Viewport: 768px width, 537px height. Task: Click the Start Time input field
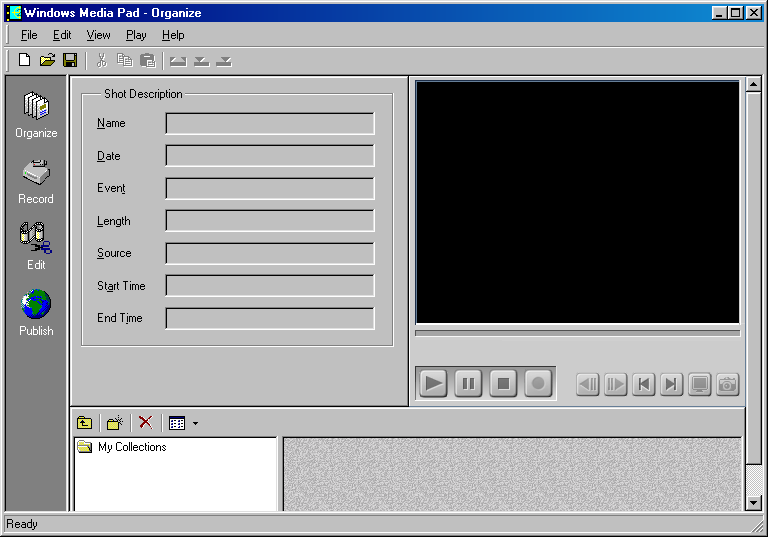tap(270, 286)
